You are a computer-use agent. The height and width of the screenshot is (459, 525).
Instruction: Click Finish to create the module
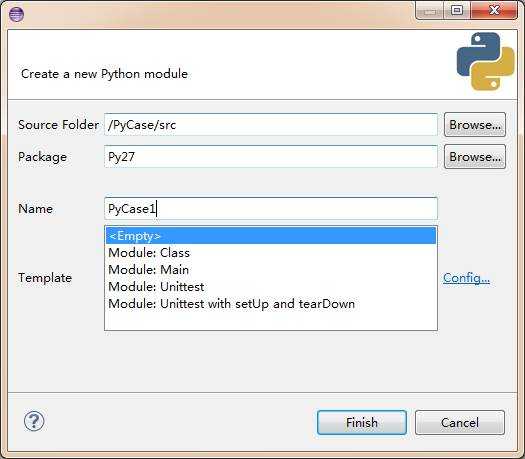pyautogui.click(x=362, y=423)
